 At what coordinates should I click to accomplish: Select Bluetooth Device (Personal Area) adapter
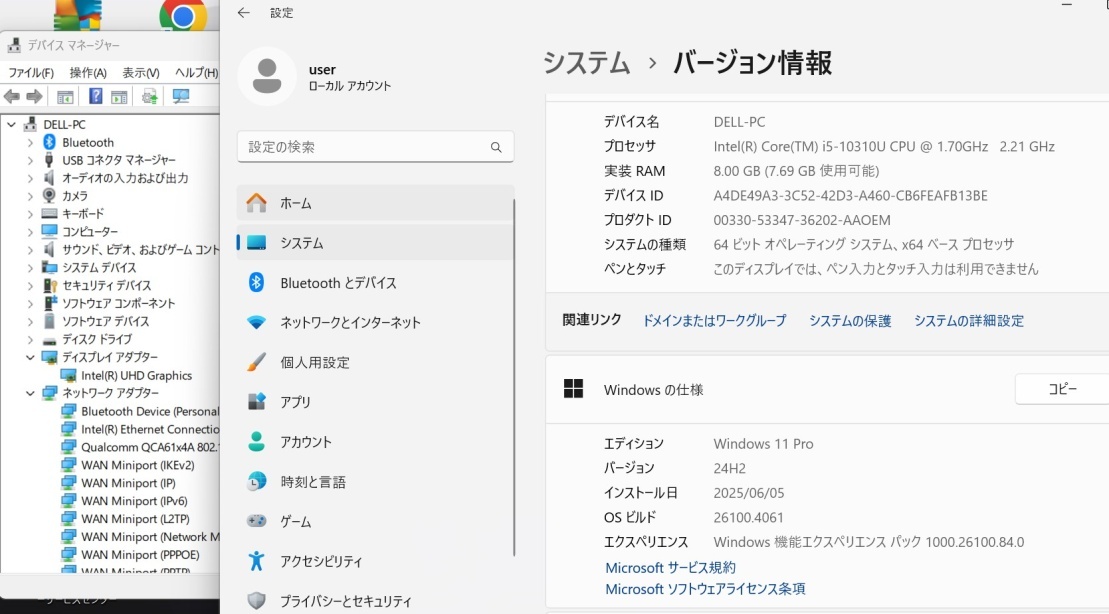coord(149,412)
